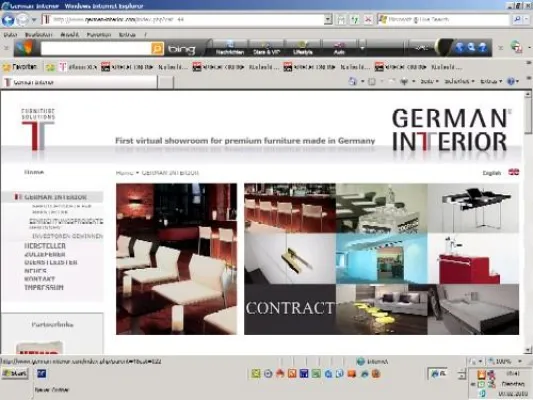Close the Bing toolbar with left X
This screenshot has height=400, width=533.
pos(6,48)
